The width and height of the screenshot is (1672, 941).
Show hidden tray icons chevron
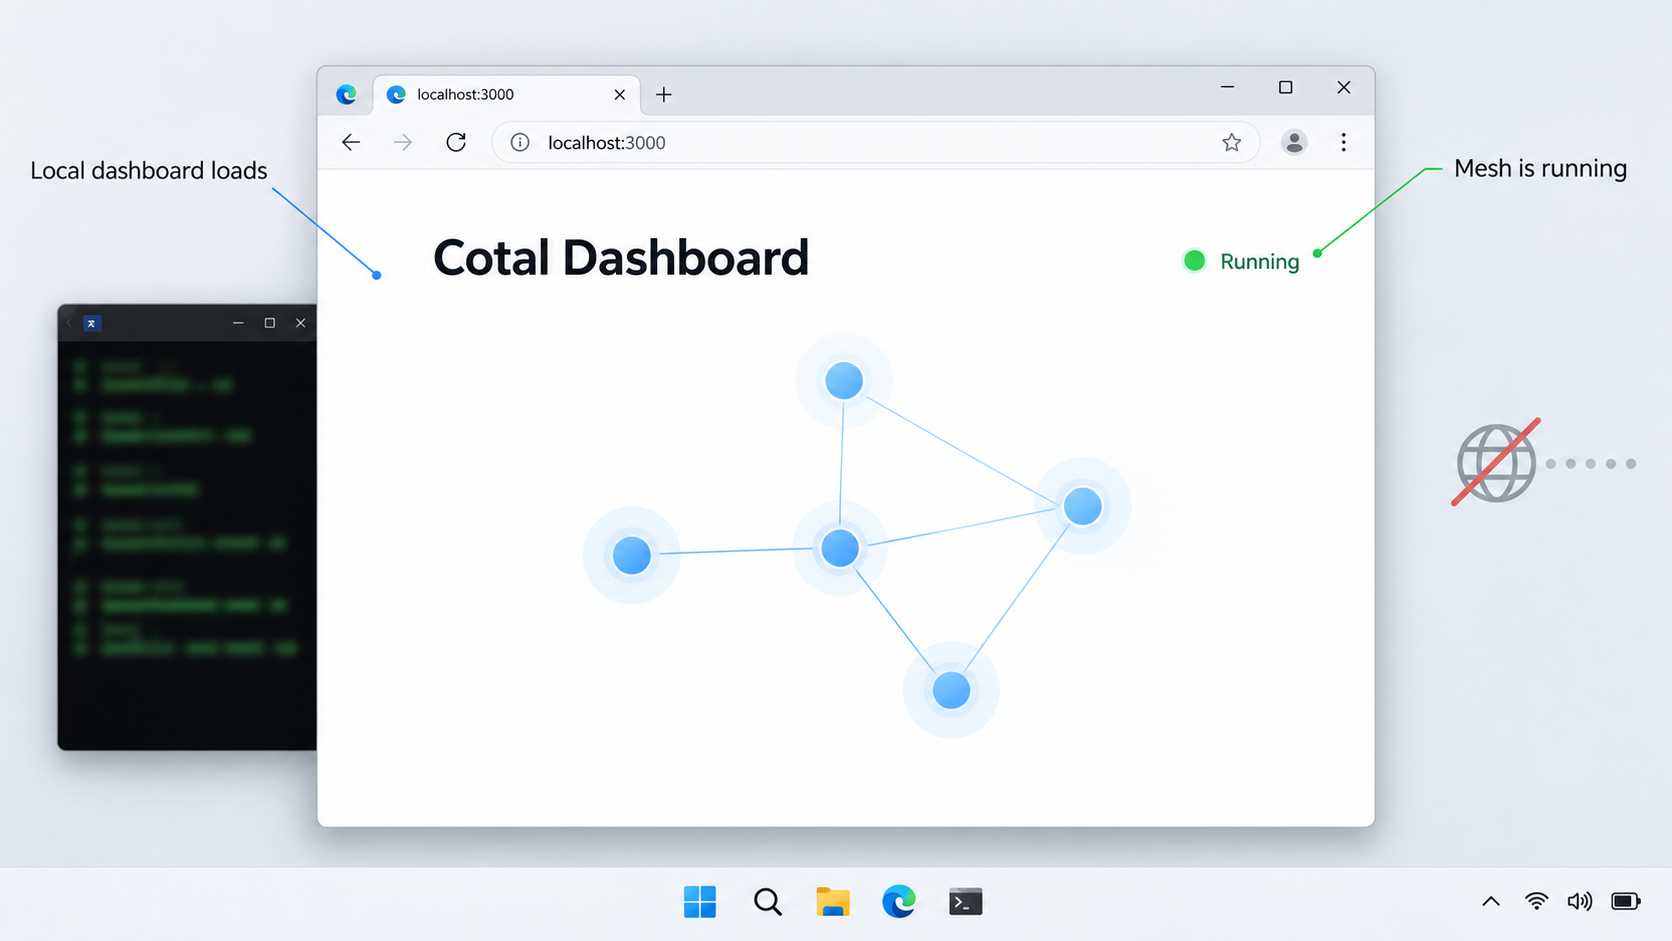point(1491,902)
